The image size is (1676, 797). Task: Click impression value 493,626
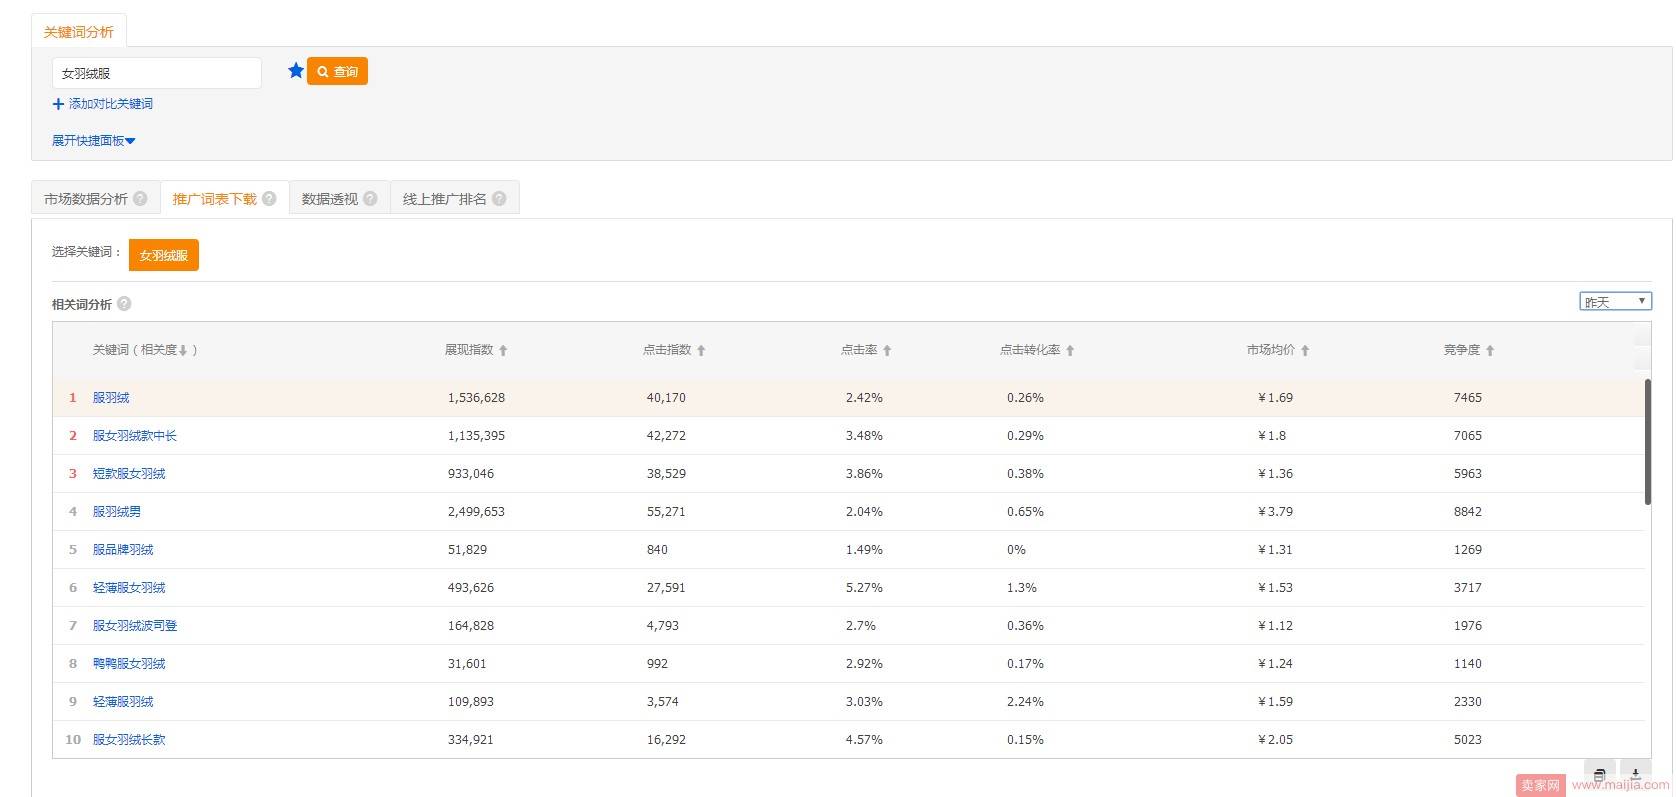pos(471,588)
